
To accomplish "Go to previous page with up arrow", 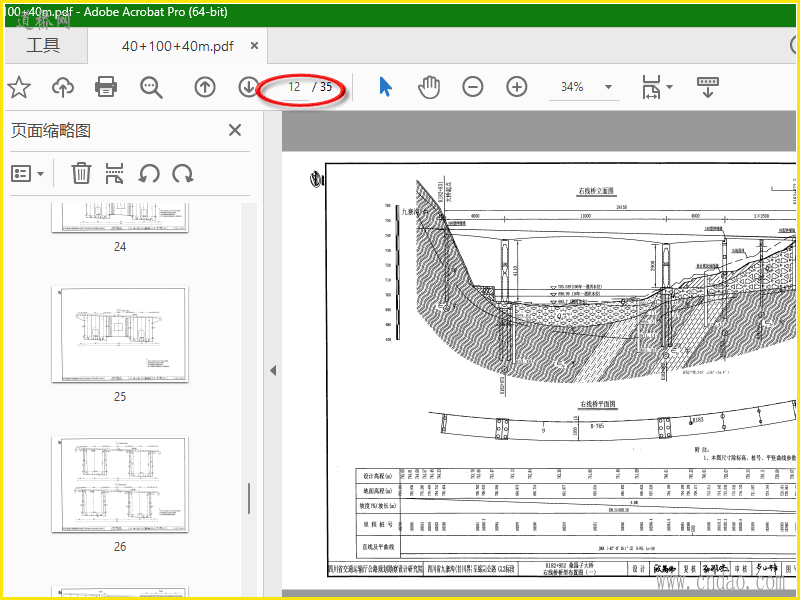I will pyautogui.click(x=205, y=87).
